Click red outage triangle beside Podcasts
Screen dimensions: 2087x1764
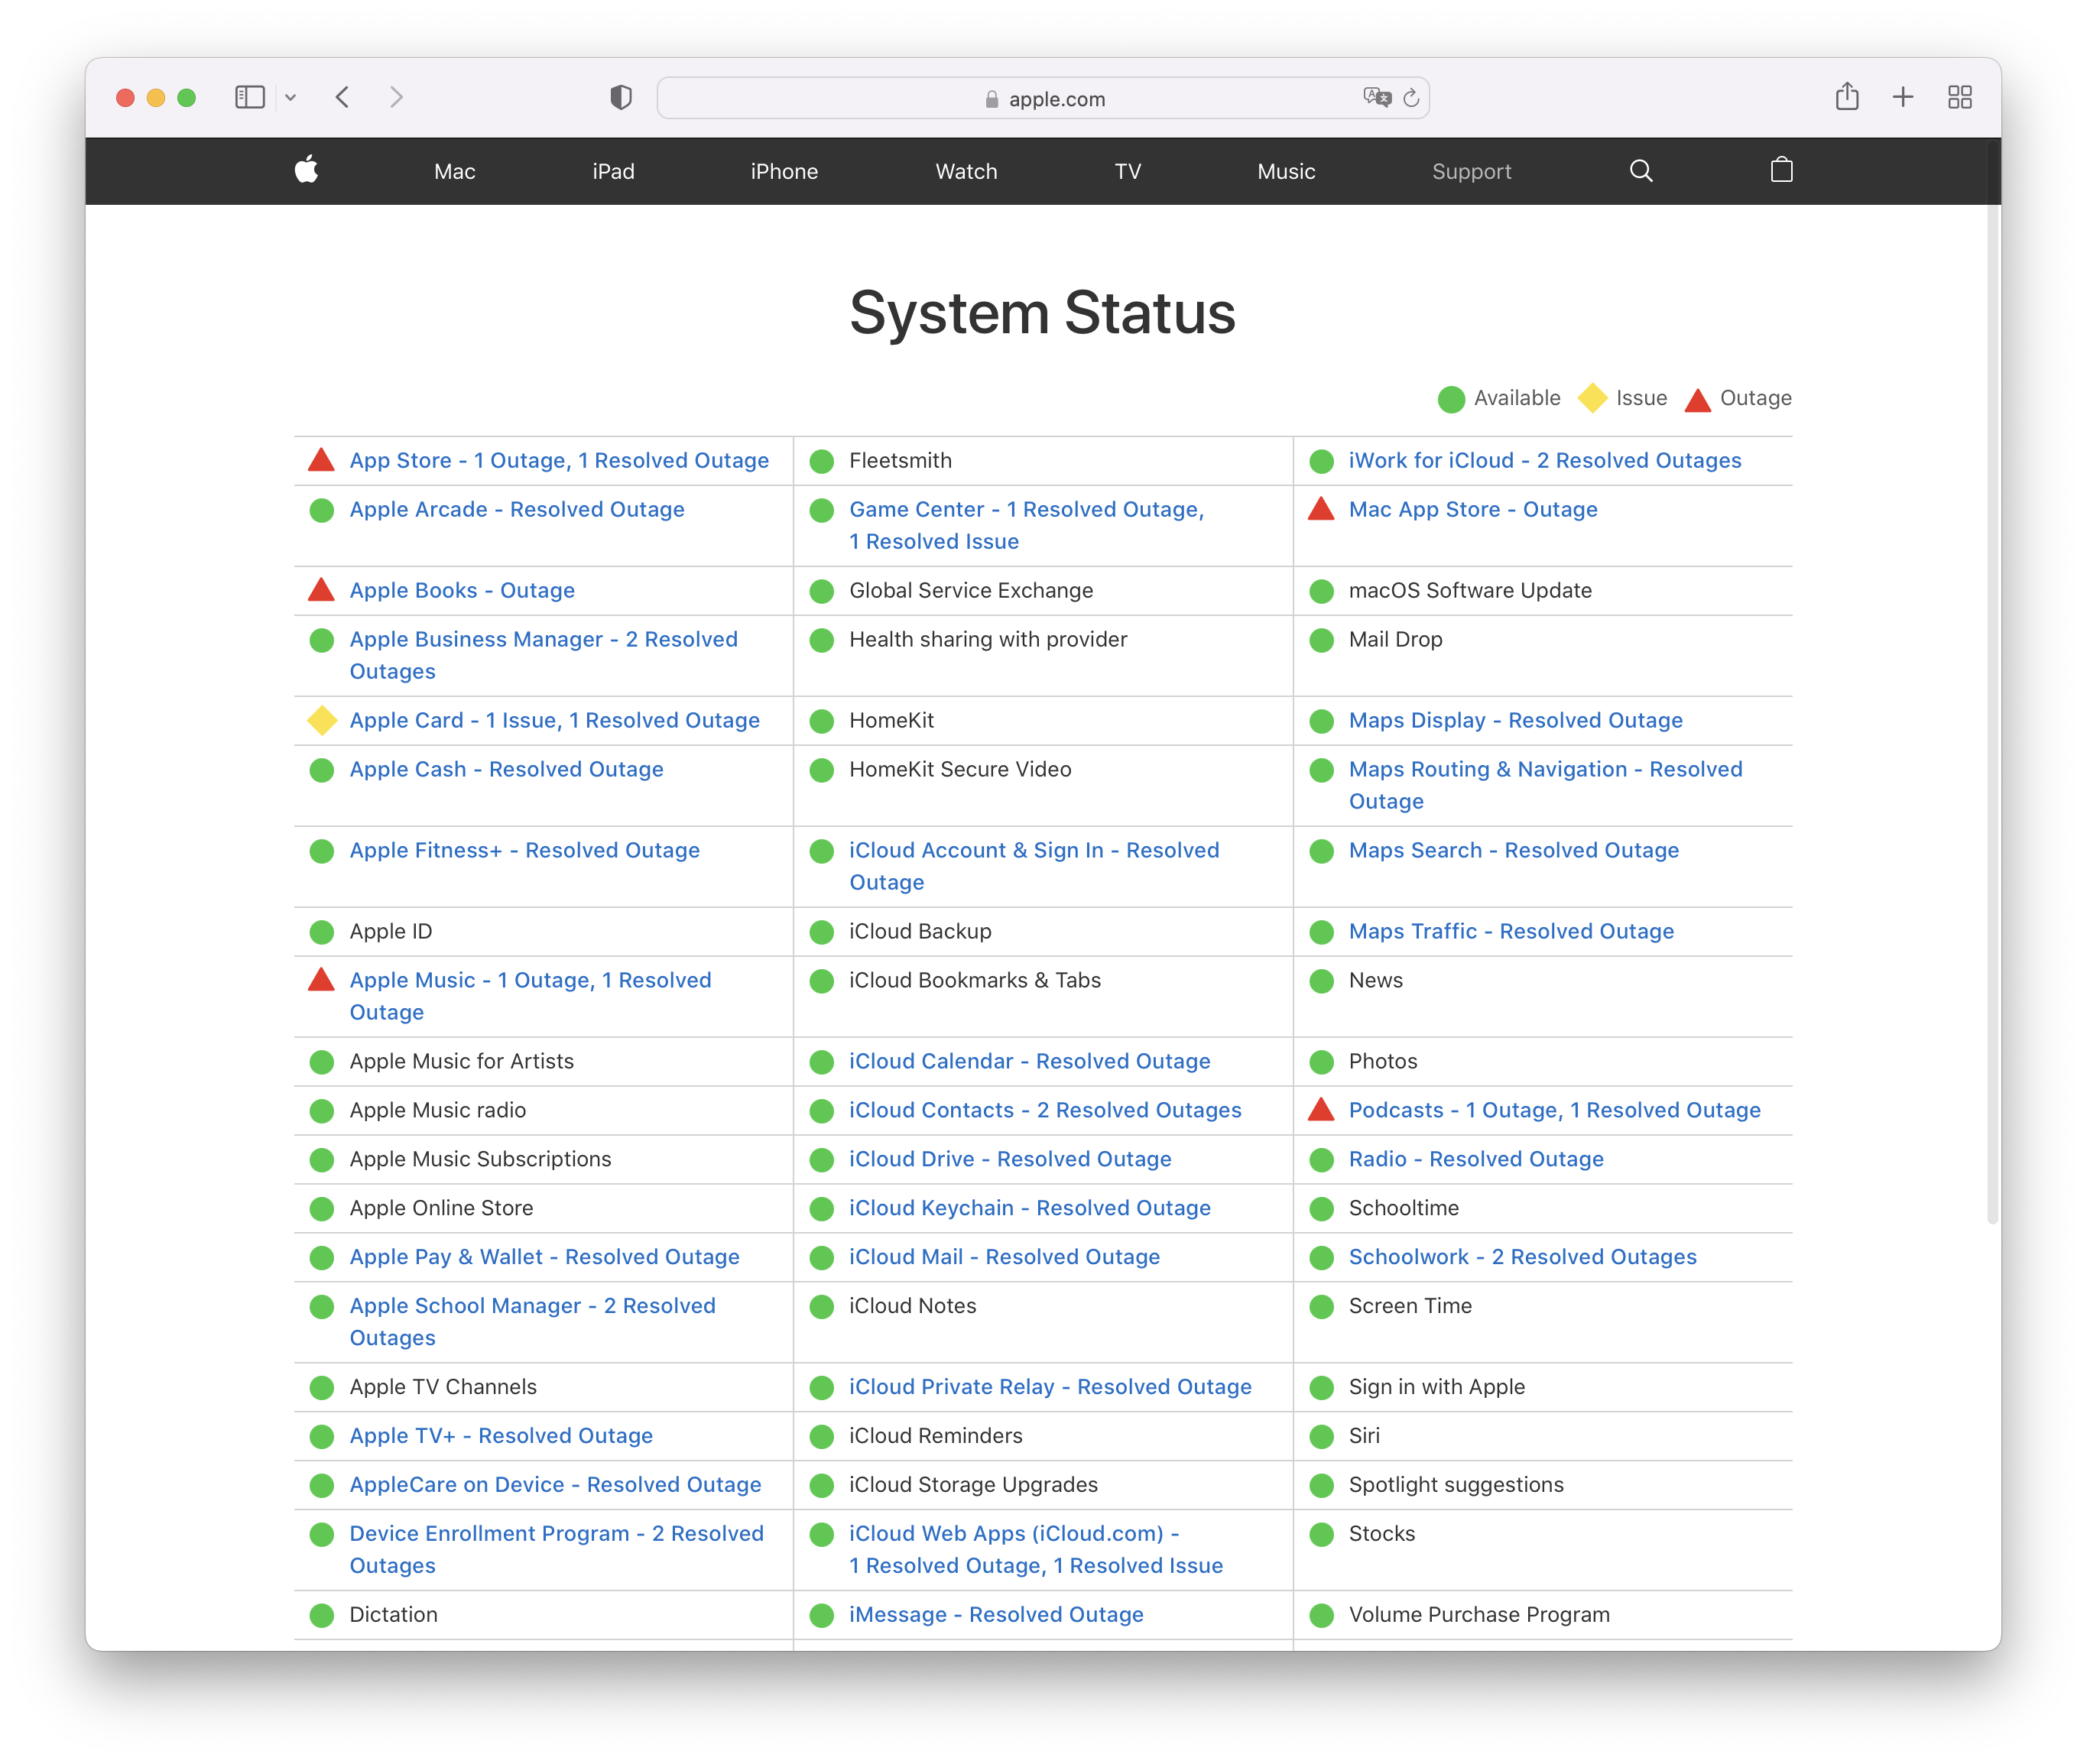pos(1321,1109)
